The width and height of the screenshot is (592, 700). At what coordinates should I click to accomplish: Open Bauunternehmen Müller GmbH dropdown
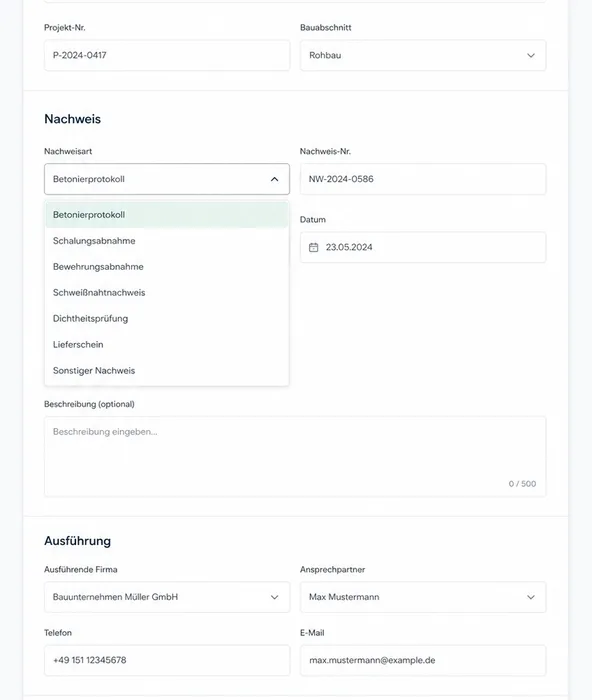(x=167, y=597)
